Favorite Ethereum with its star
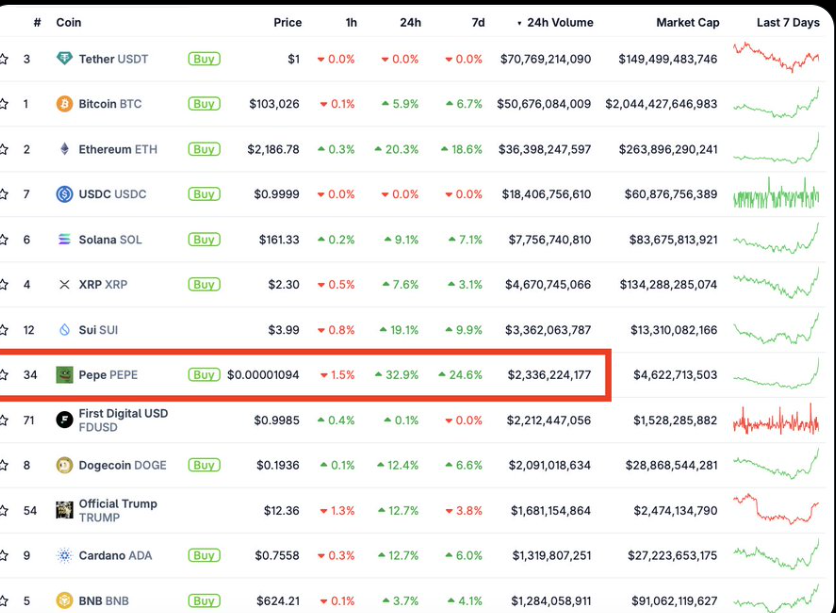Screen dimensions: 836x613 4,149
